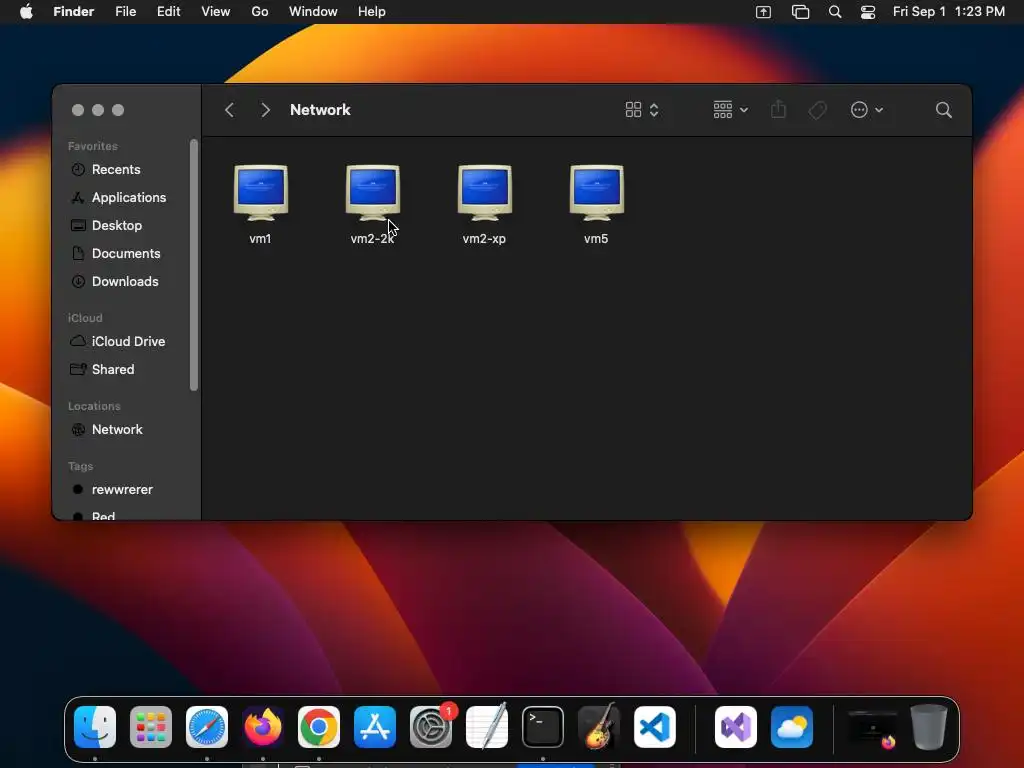The width and height of the screenshot is (1024, 768).
Task: Click the Finder window search icon
Action: point(943,110)
